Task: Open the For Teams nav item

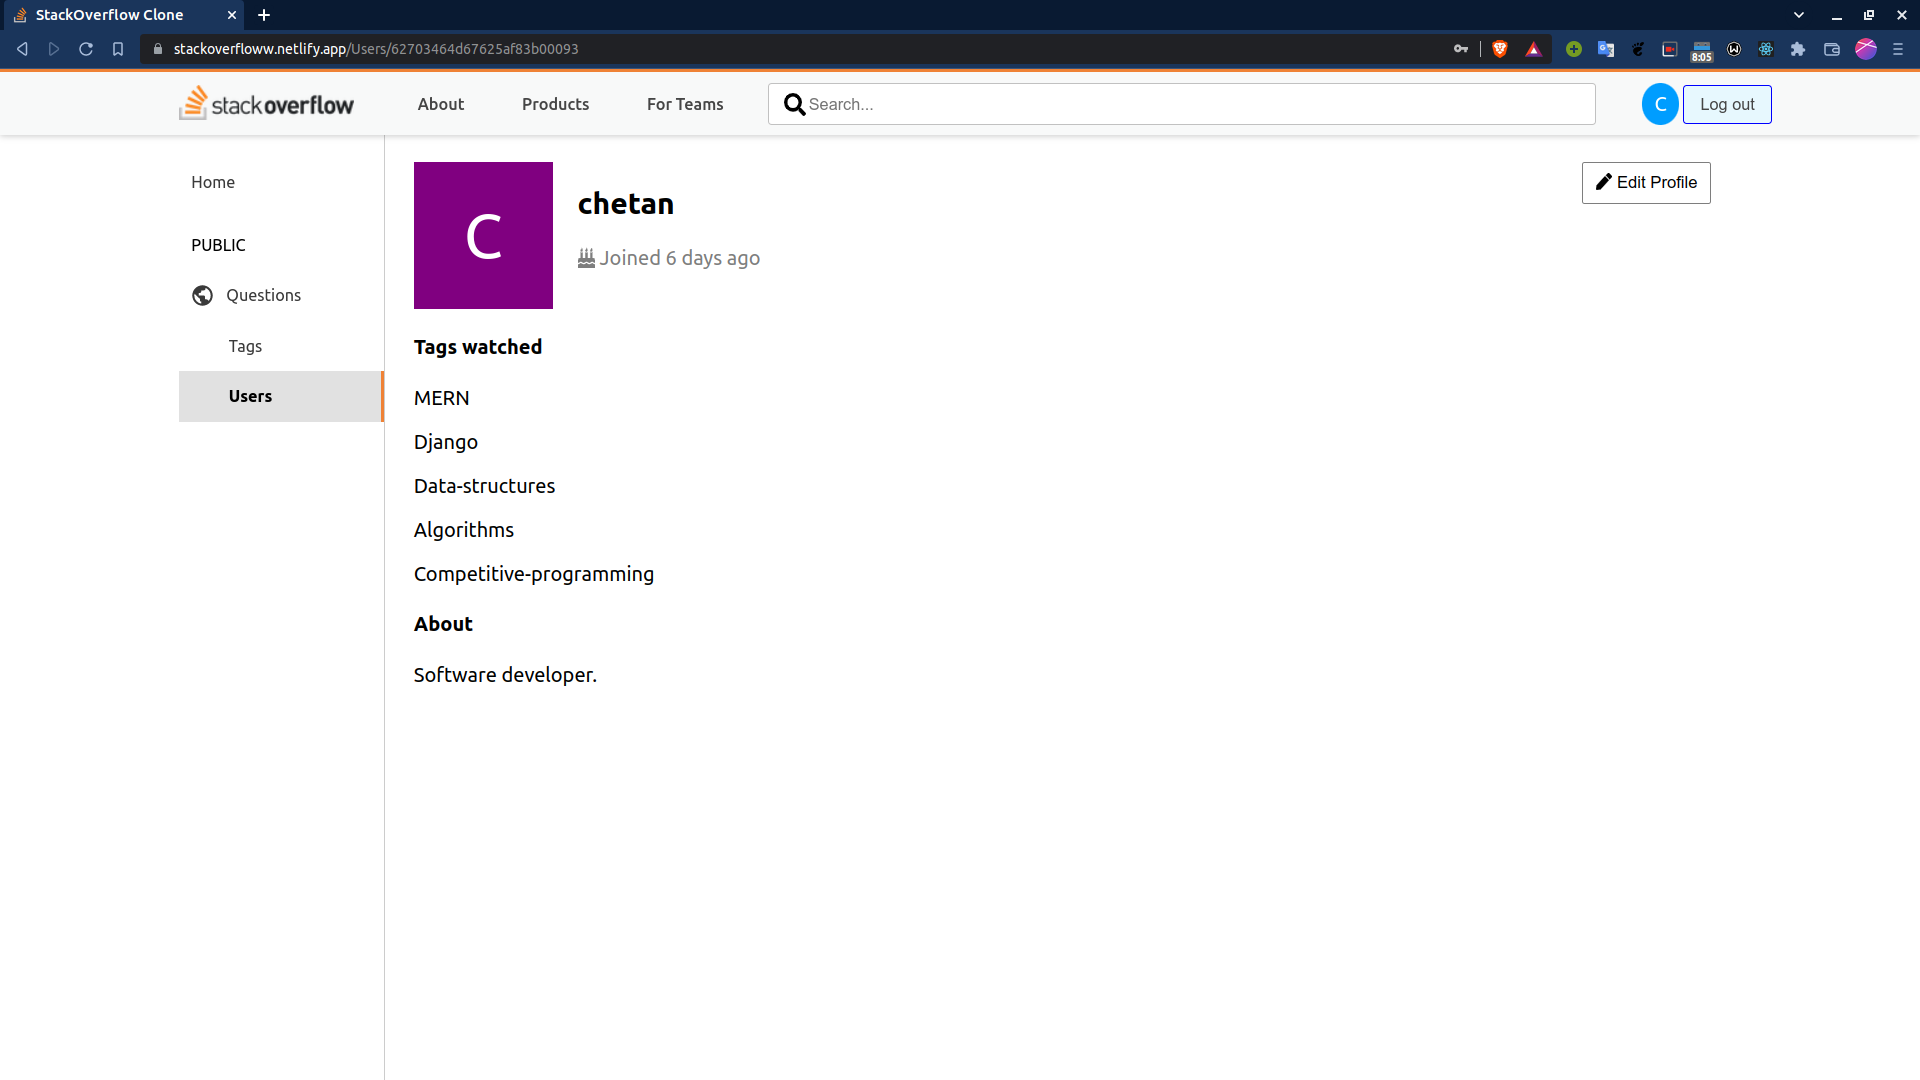Action: click(x=685, y=104)
